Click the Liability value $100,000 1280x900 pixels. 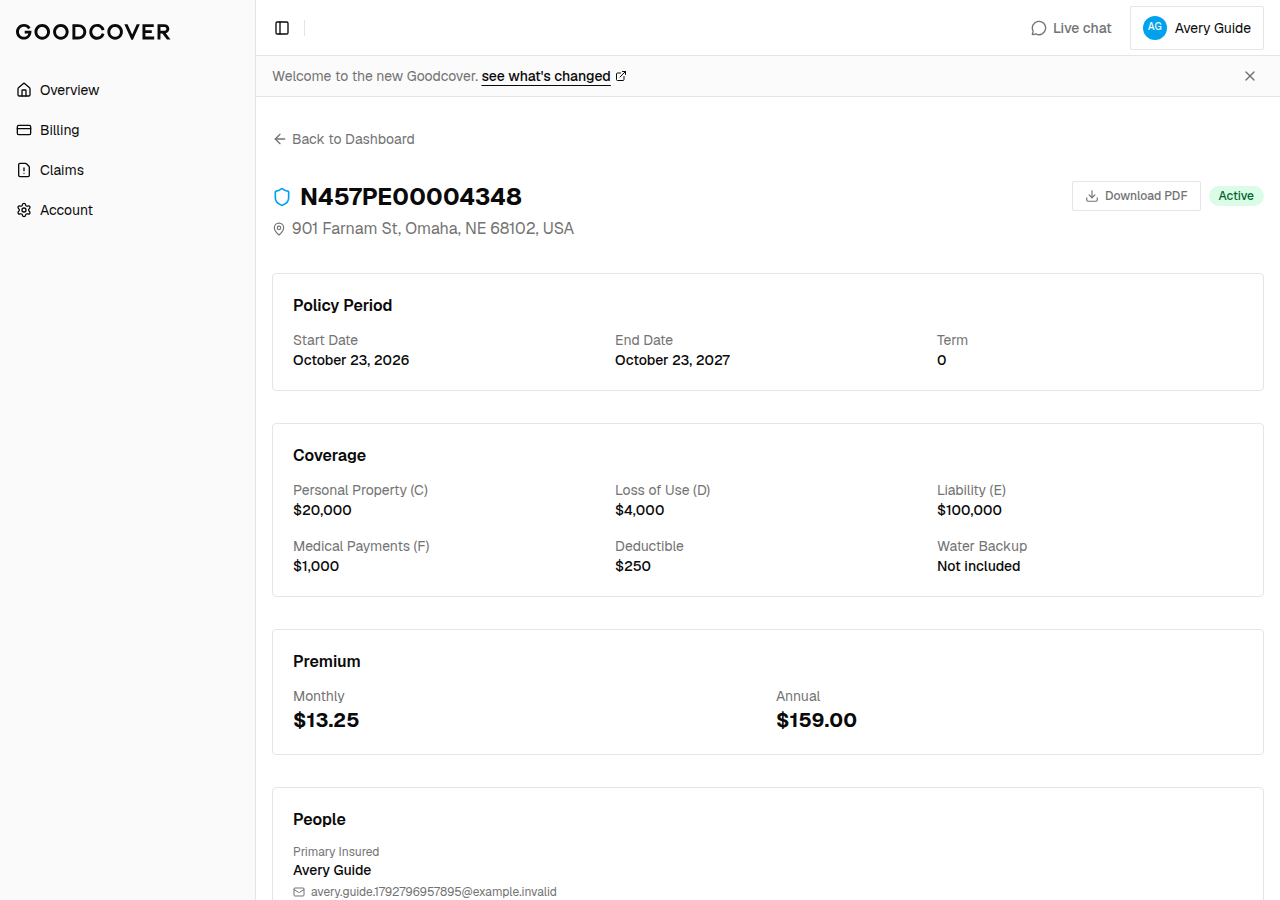[x=969, y=510]
